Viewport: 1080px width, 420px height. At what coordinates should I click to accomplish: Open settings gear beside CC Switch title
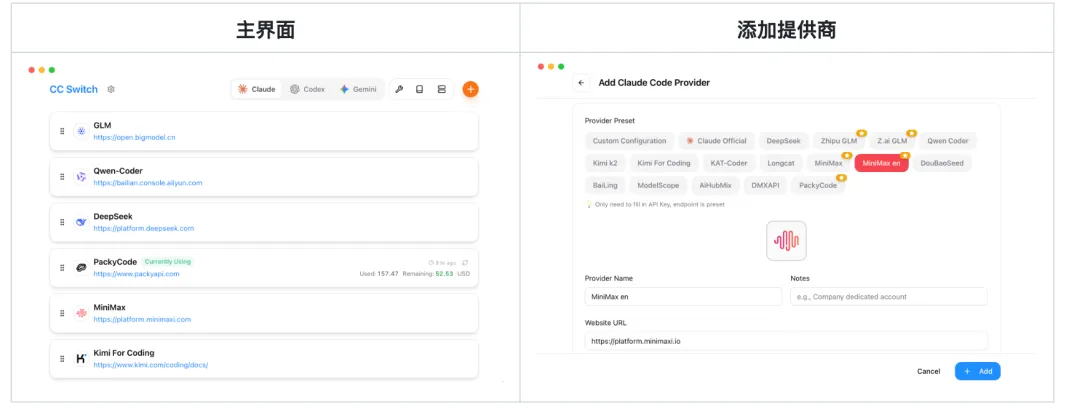coord(112,90)
